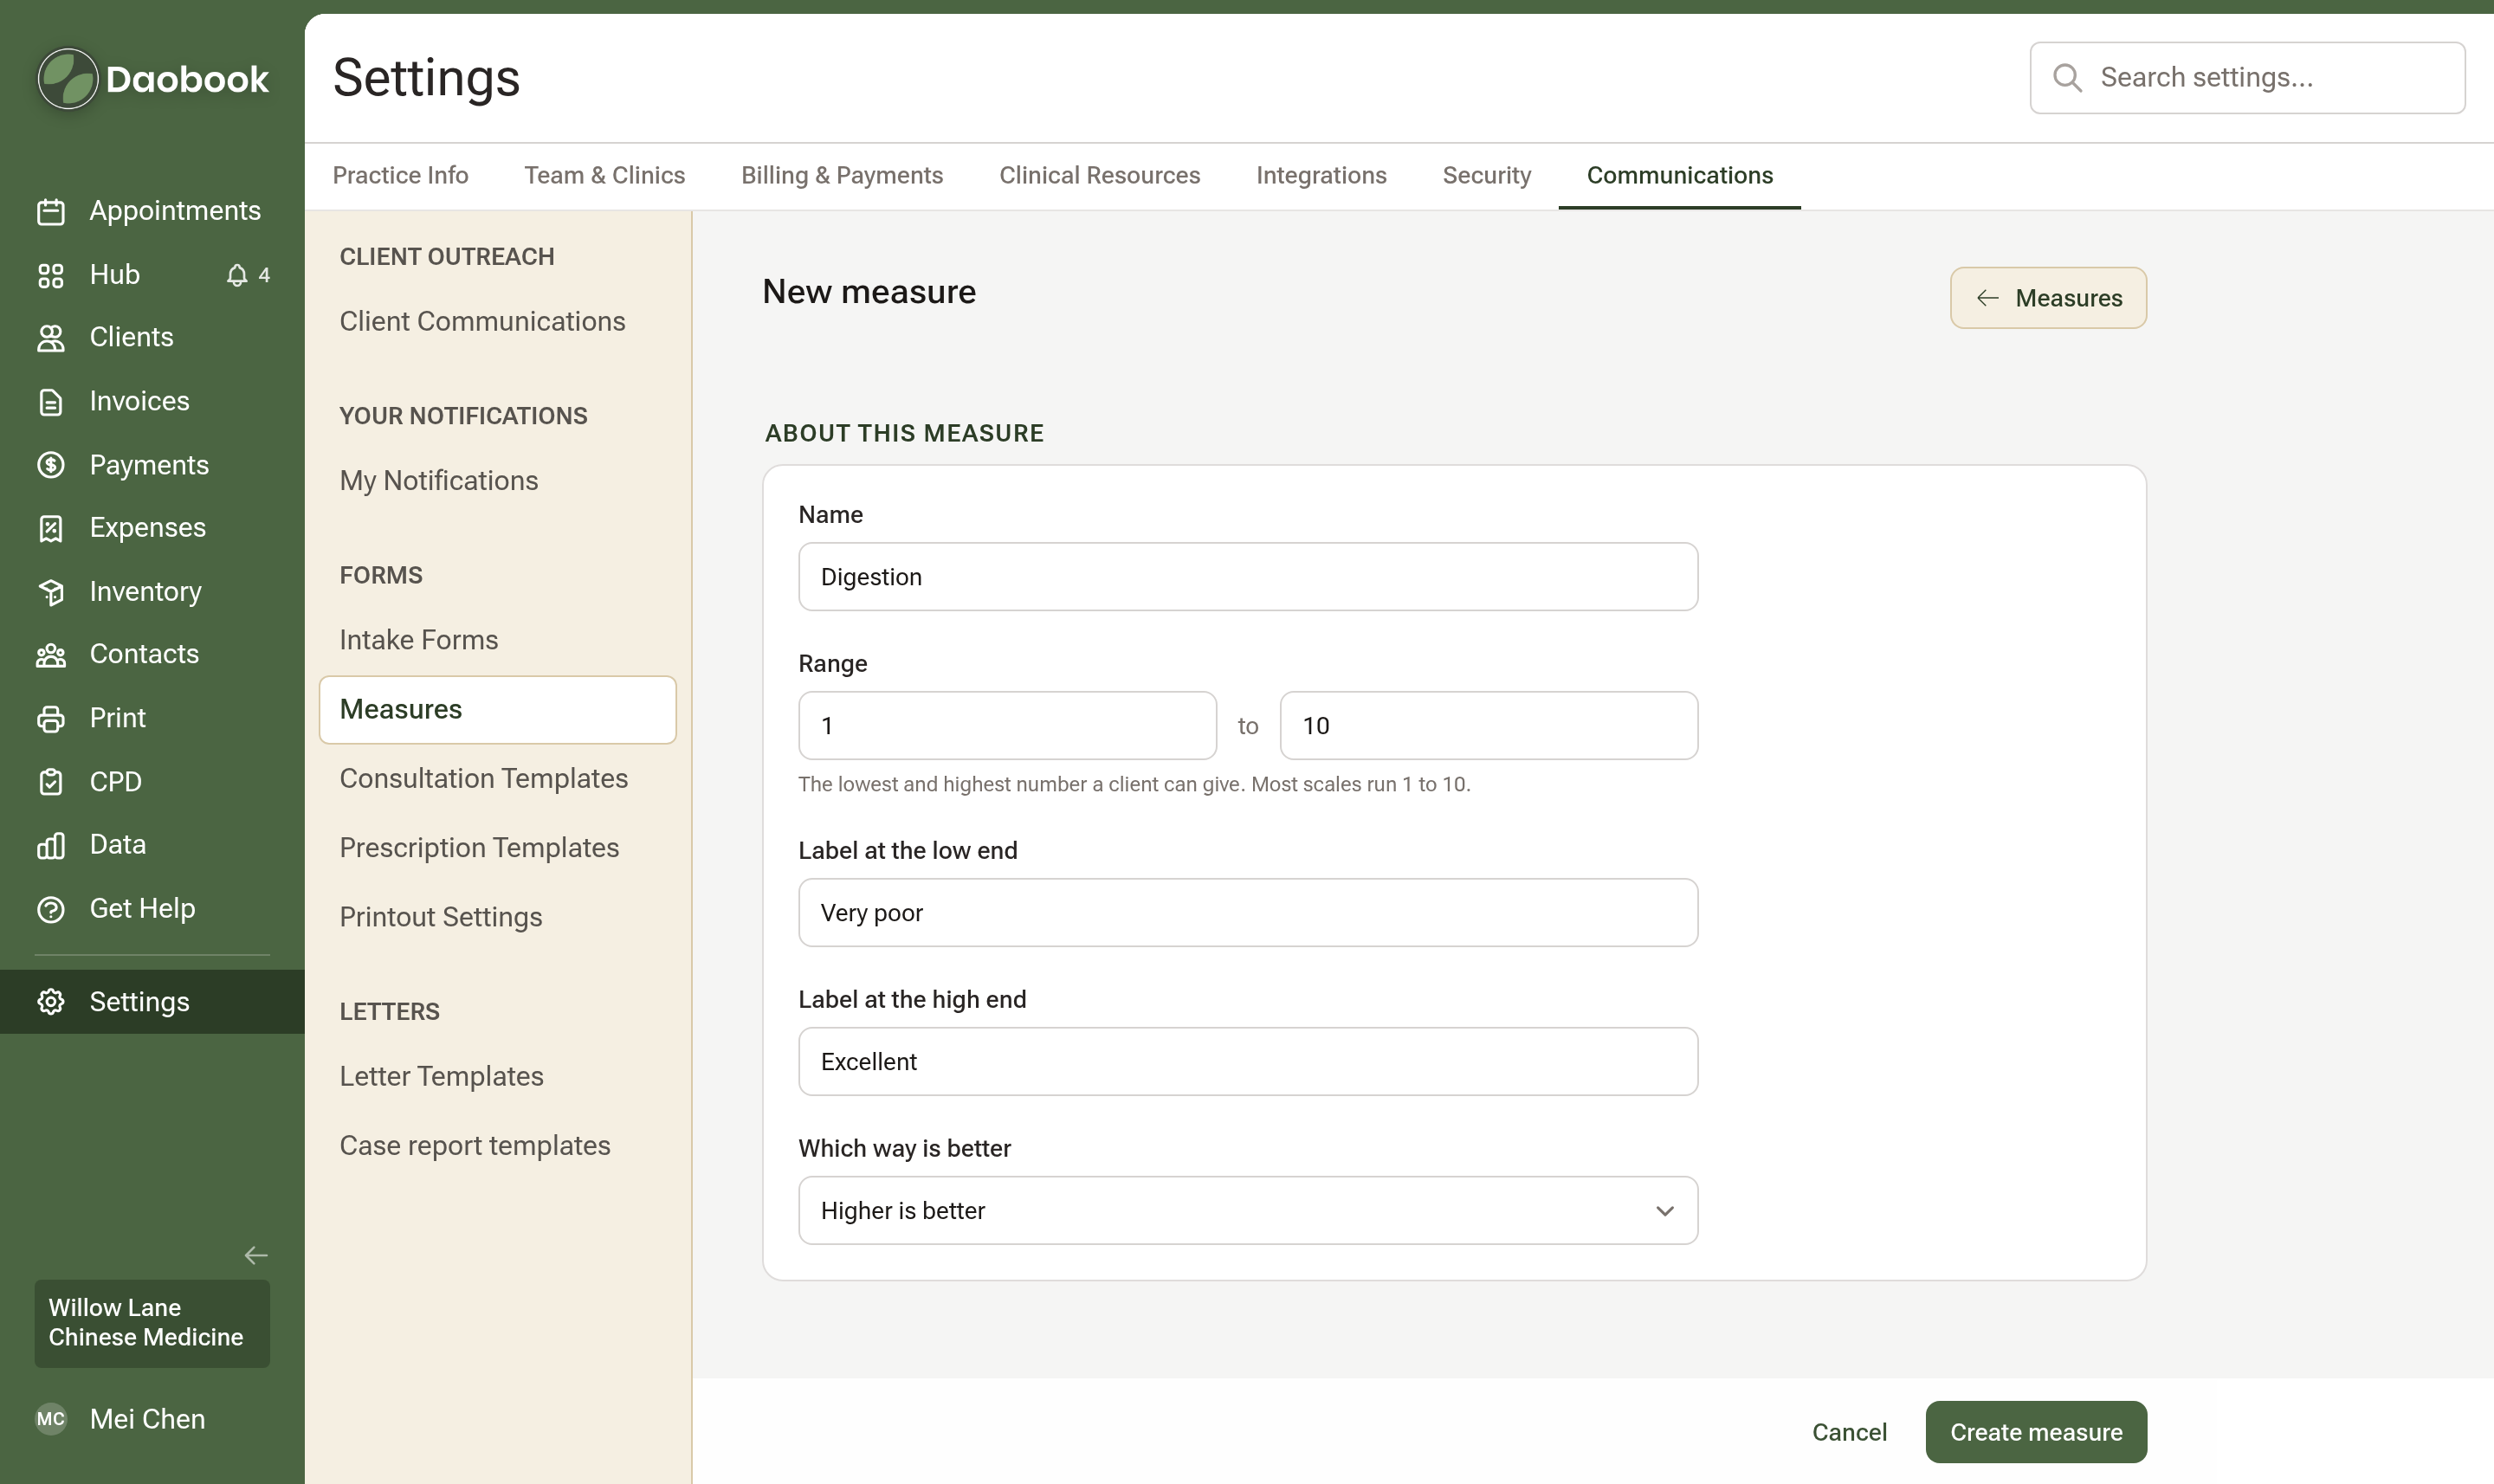
Task: Focus the Label at the low end field
Action: point(1248,913)
